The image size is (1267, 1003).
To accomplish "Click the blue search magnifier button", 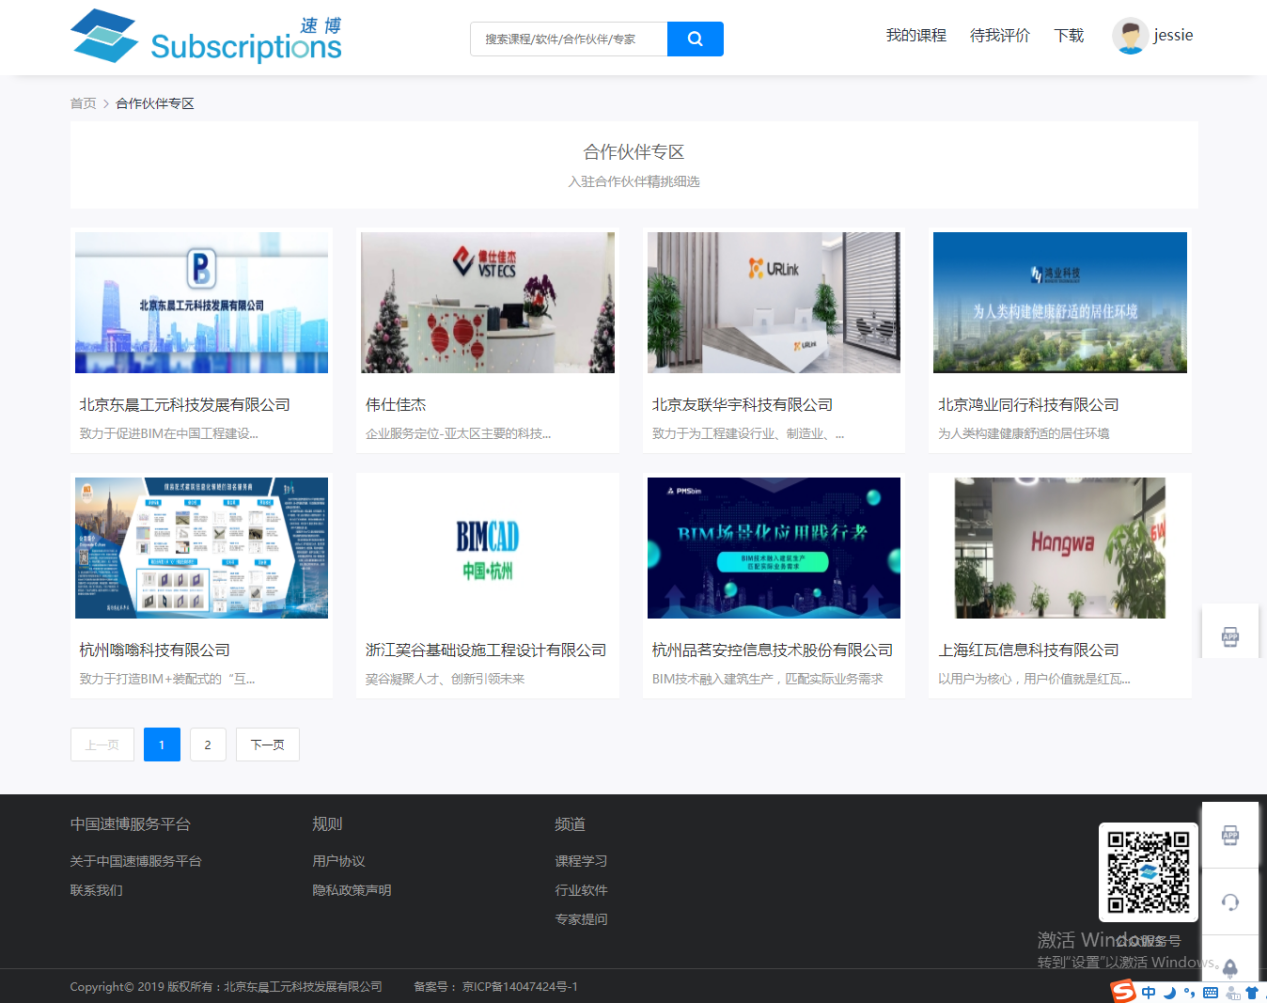I will [x=695, y=39].
